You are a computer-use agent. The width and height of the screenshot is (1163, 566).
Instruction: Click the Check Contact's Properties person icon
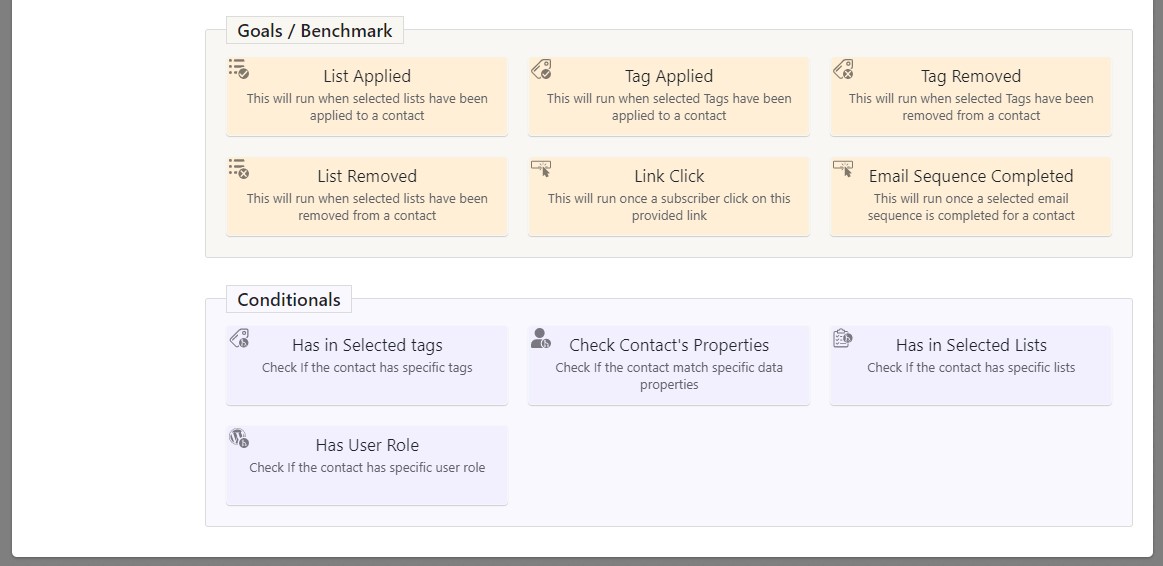pyautogui.click(x=541, y=338)
